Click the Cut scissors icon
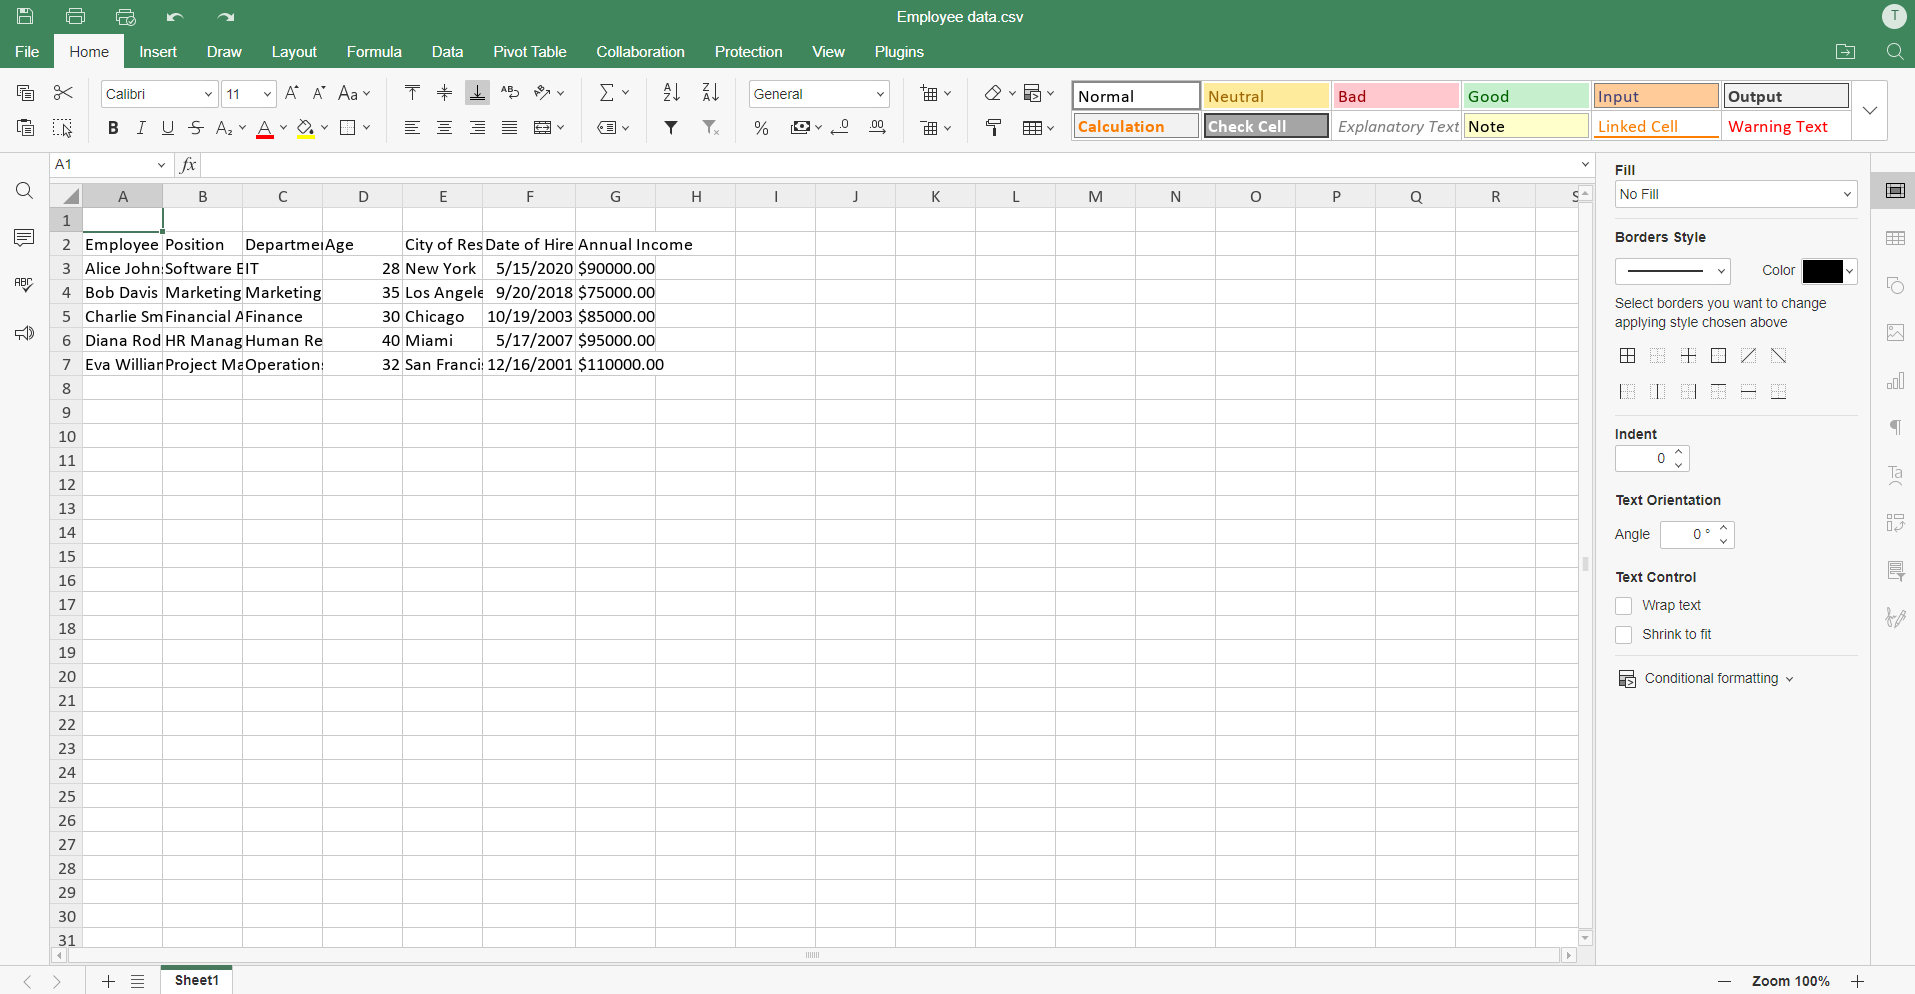Viewport: 1915px width, 994px height. pyautogui.click(x=63, y=93)
